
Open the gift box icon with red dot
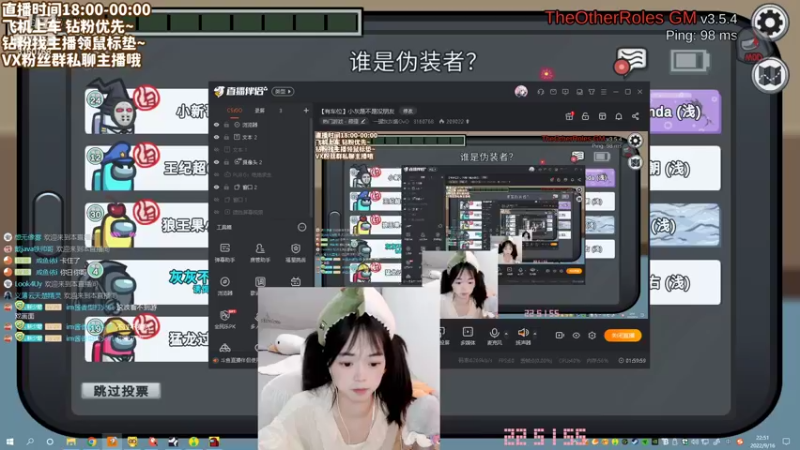pos(569,116)
